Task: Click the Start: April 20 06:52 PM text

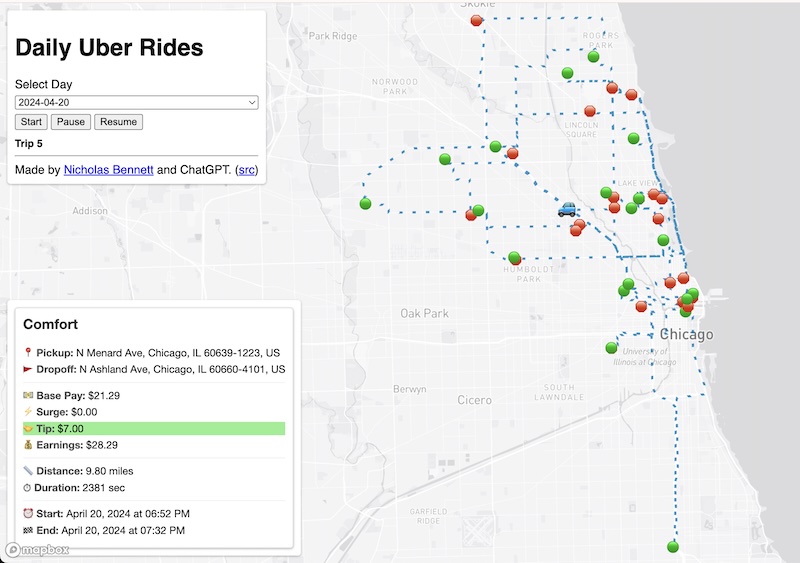Action: click(113, 513)
